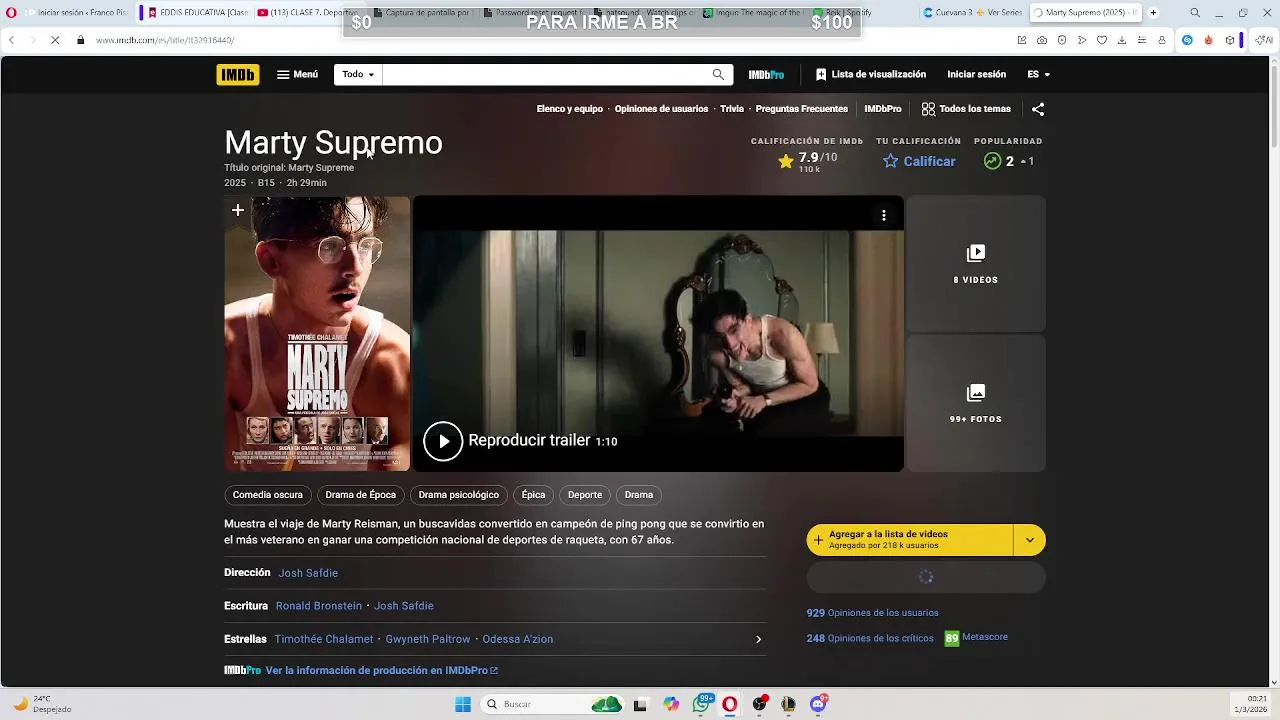The width and height of the screenshot is (1280, 720).
Task: Select the Deporte genre chip
Action: coord(585,495)
